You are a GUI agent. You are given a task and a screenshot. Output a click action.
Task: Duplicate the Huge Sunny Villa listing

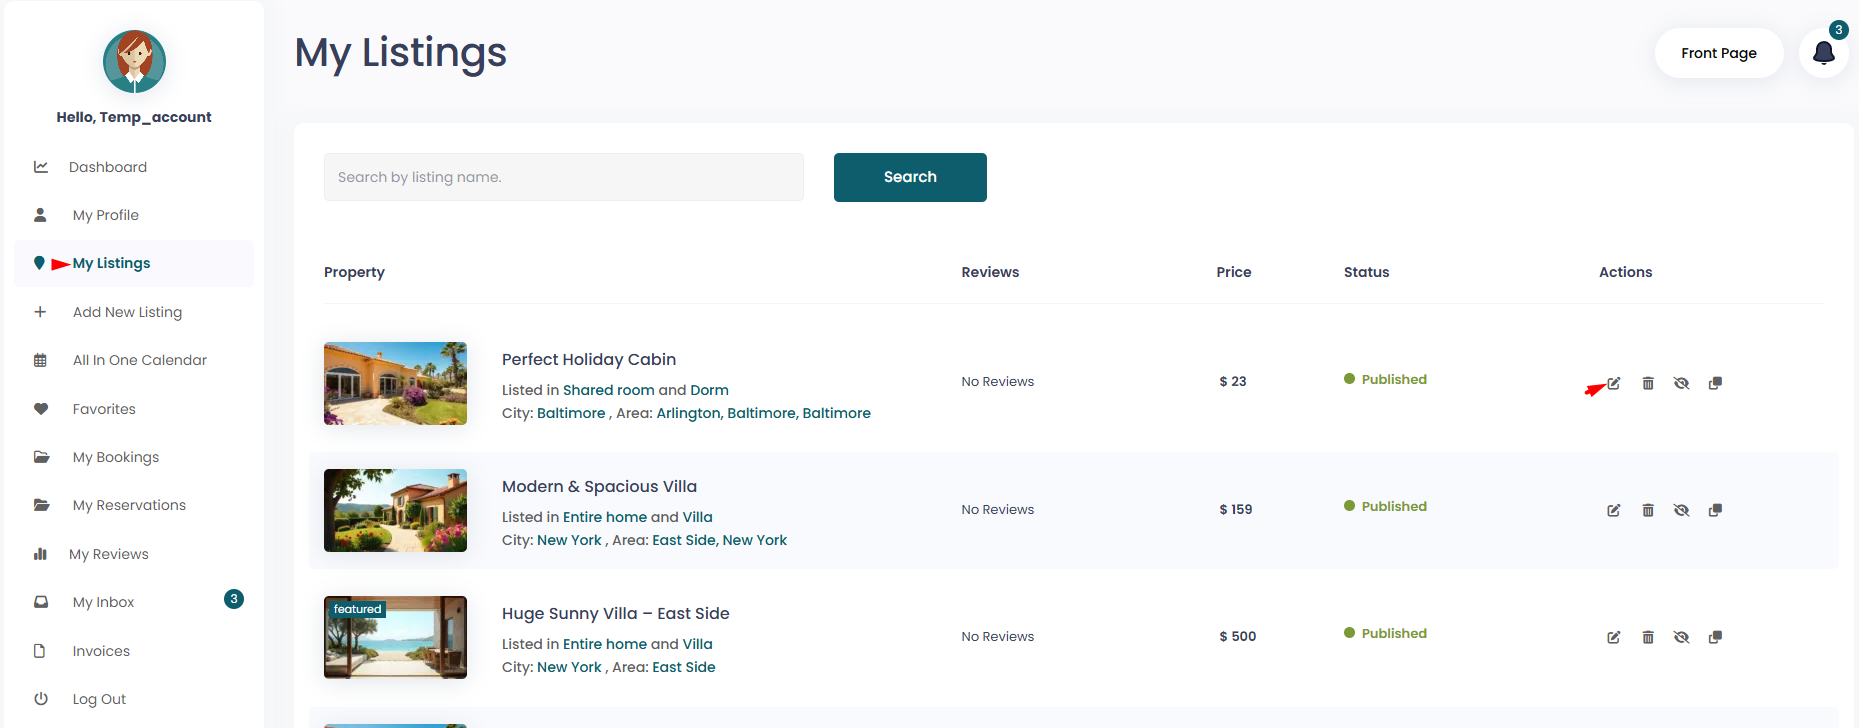coord(1715,638)
